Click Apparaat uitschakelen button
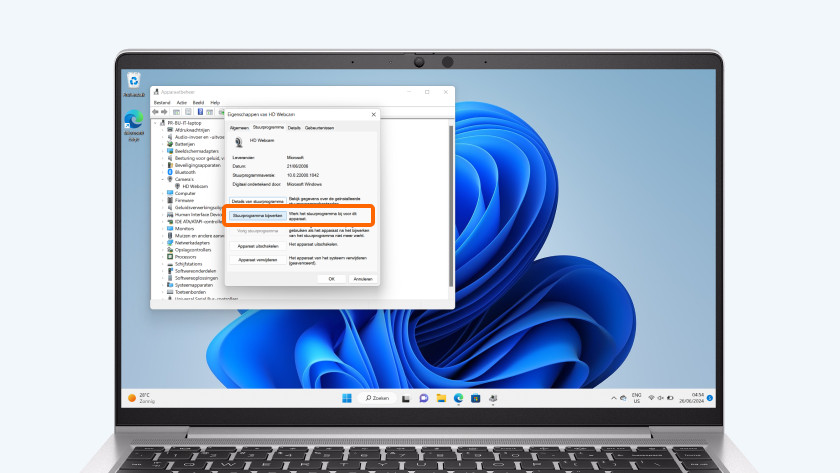This screenshot has height=473, width=840. (256, 244)
